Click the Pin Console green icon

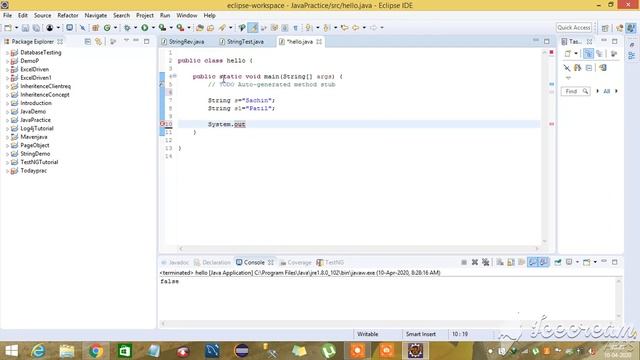pos(558,262)
